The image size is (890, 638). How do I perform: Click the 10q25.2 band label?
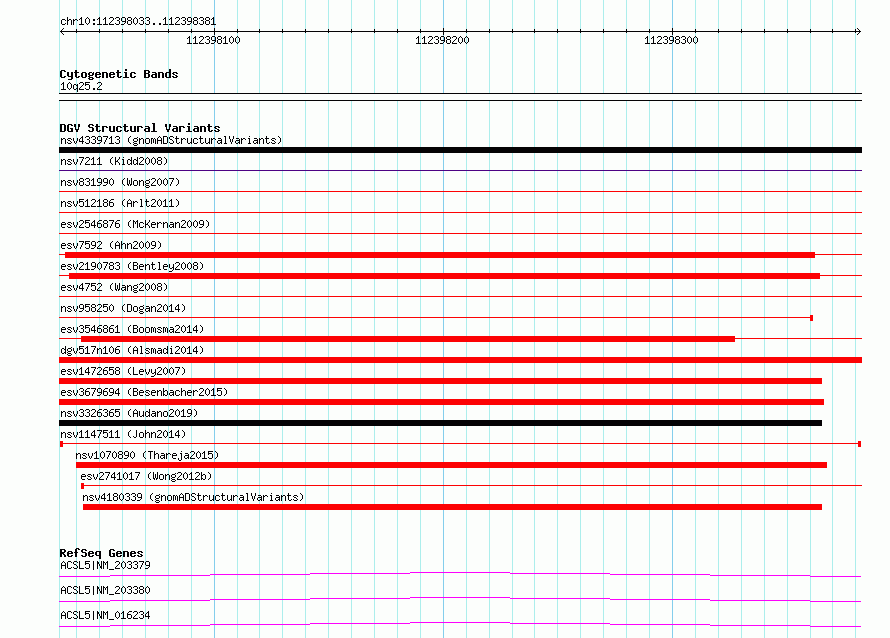click(81, 86)
